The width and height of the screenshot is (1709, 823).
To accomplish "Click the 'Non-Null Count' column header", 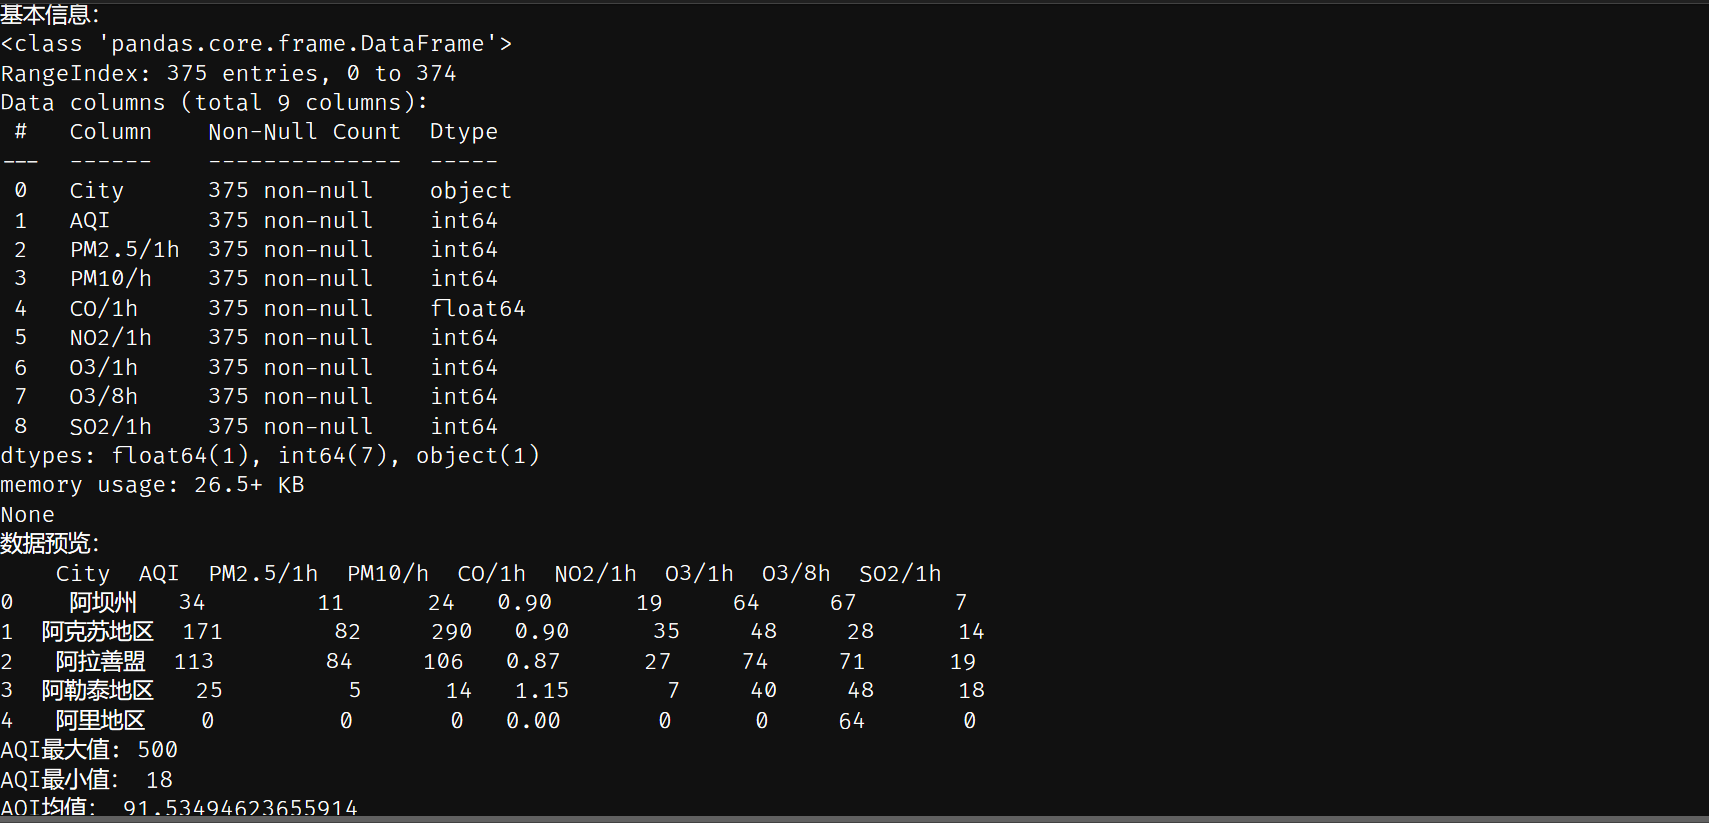I will [304, 132].
